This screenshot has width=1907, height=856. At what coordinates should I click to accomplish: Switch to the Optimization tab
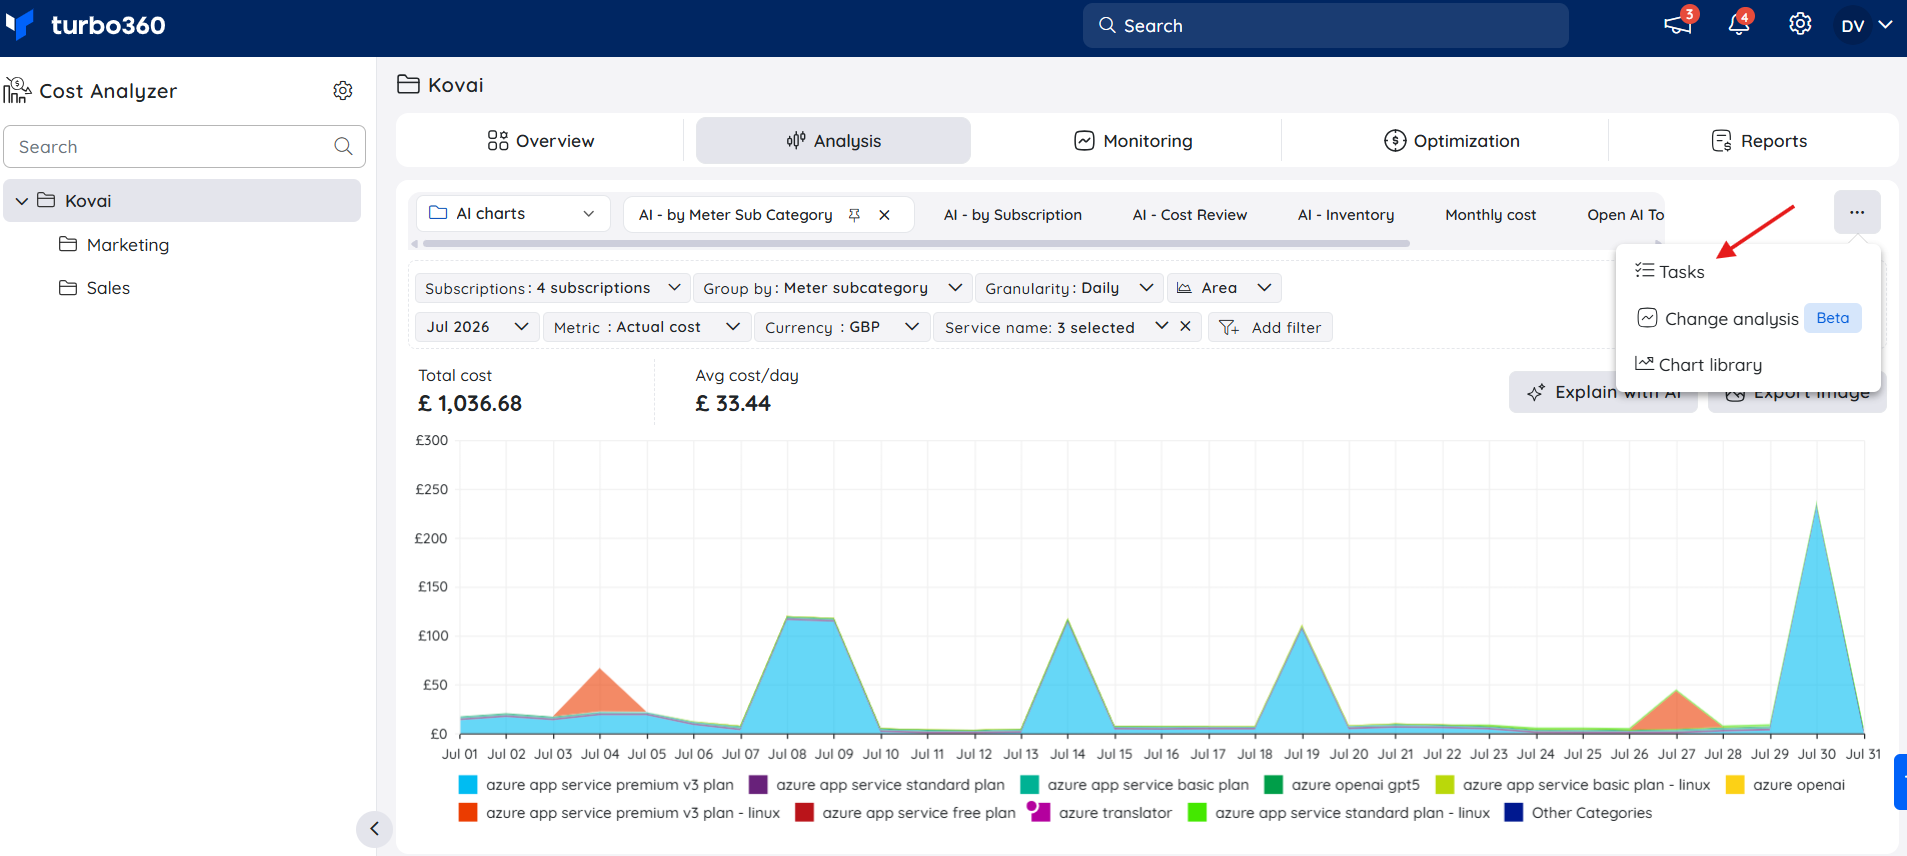pos(1451,141)
